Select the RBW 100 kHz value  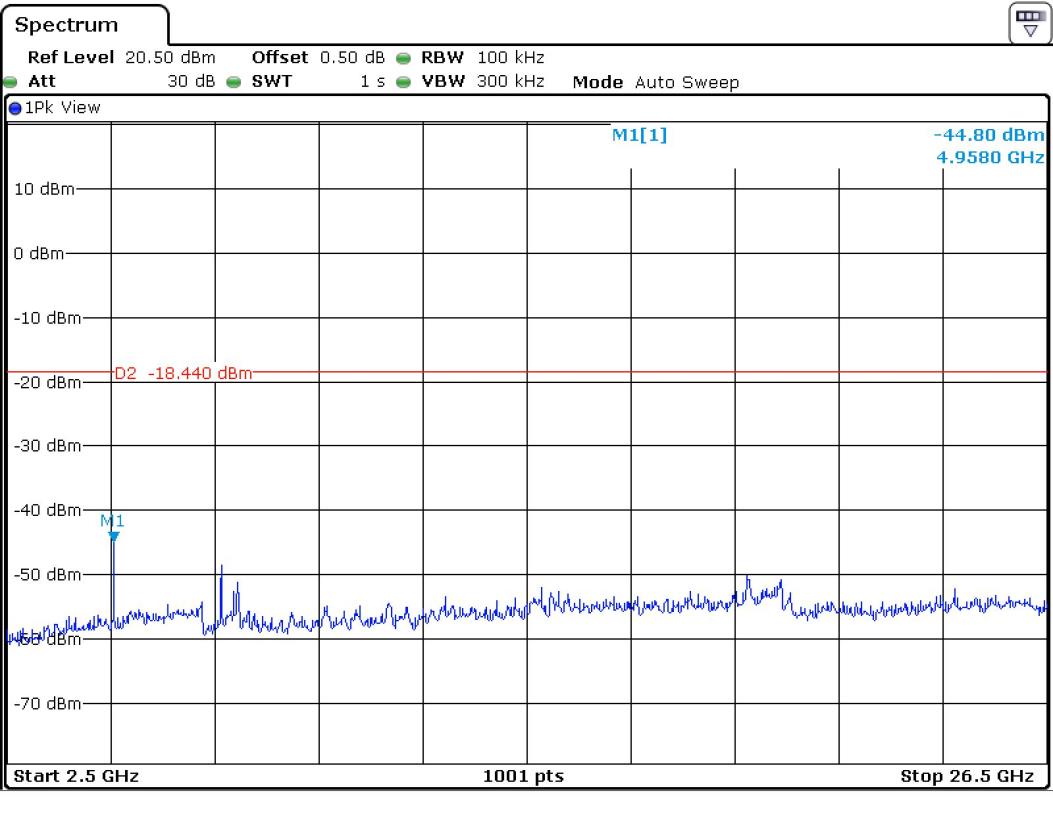coord(511,57)
